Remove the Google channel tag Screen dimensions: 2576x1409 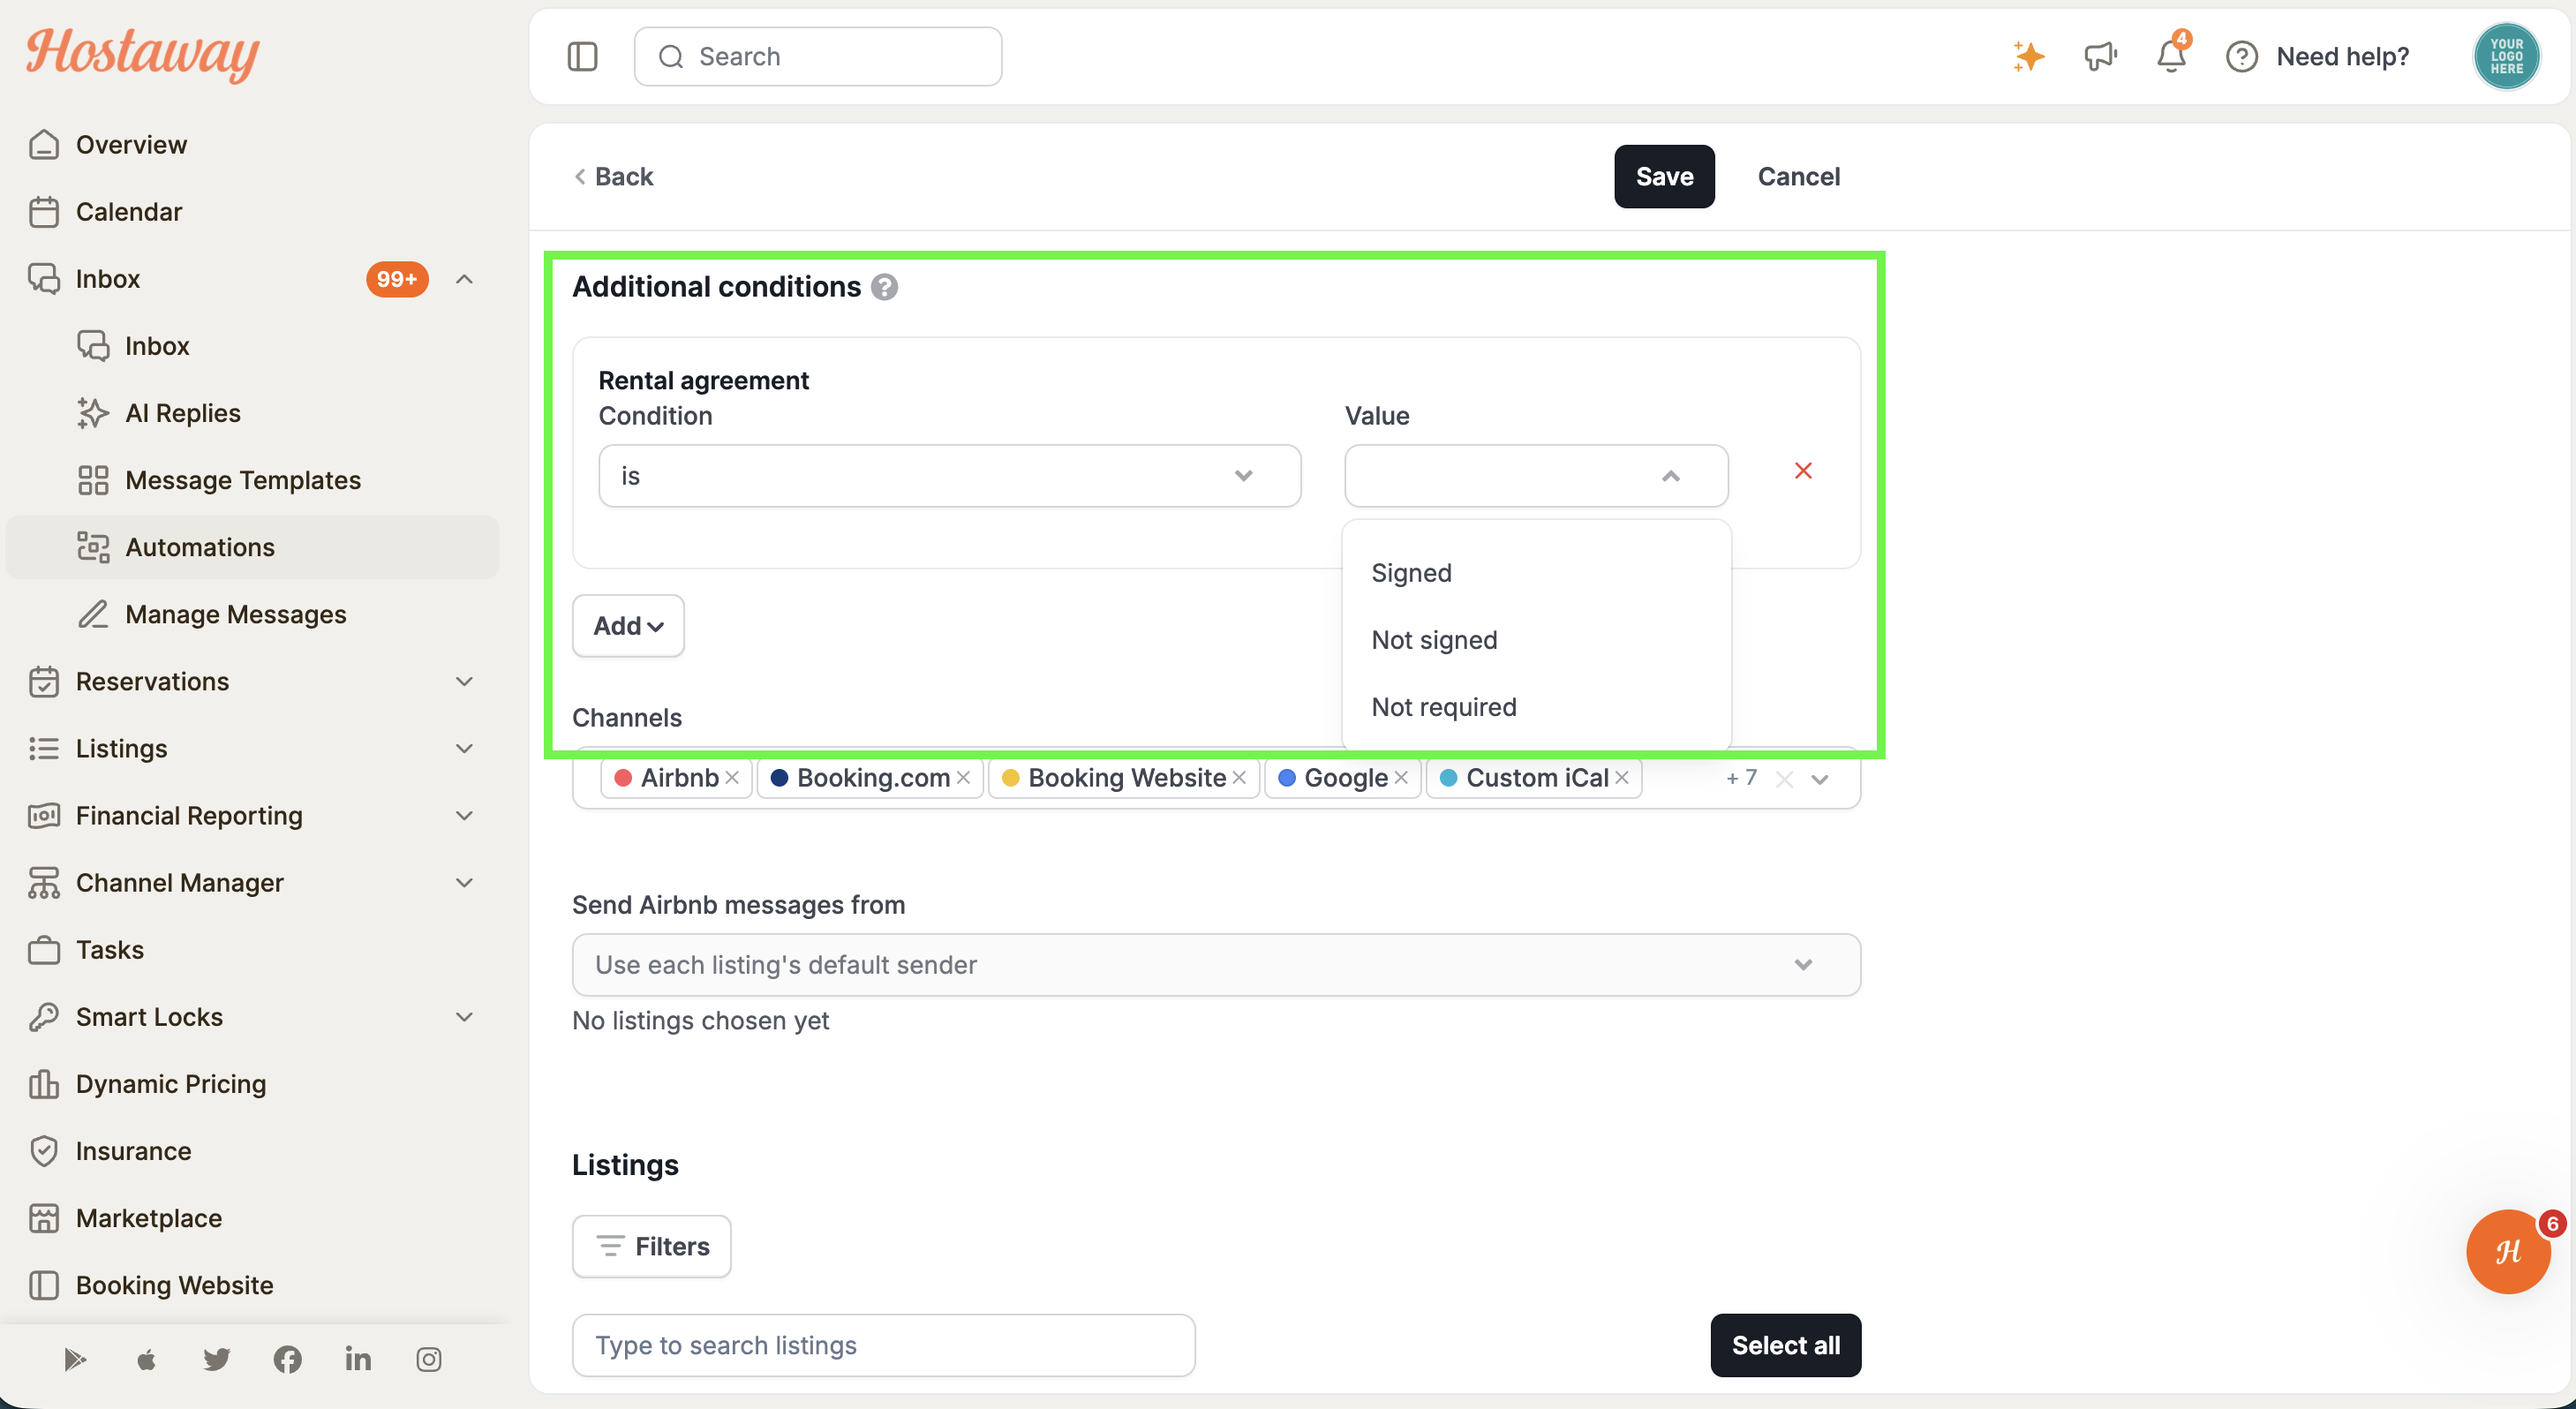pyautogui.click(x=1401, y=777)
